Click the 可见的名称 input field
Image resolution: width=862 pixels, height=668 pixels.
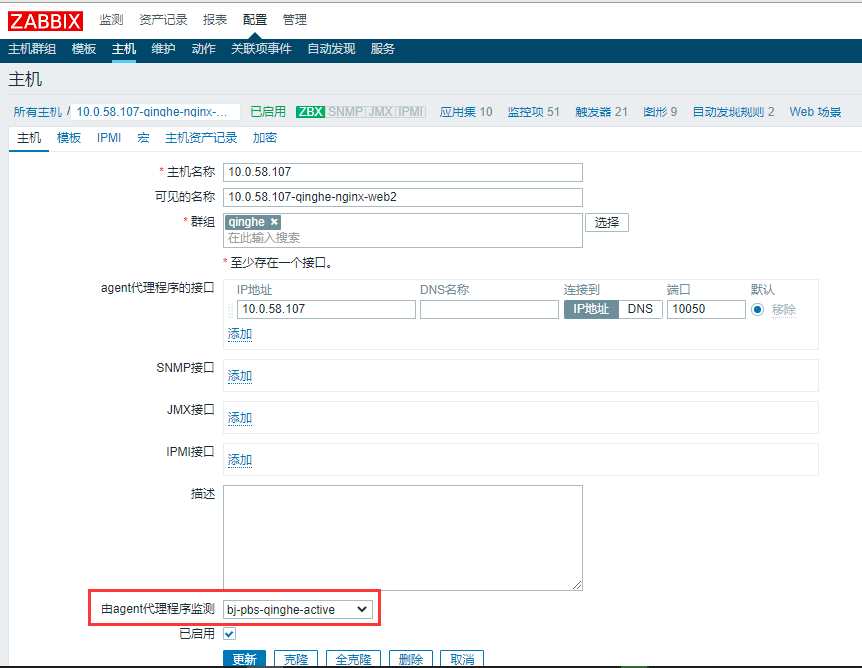click(x=402, y=197)
